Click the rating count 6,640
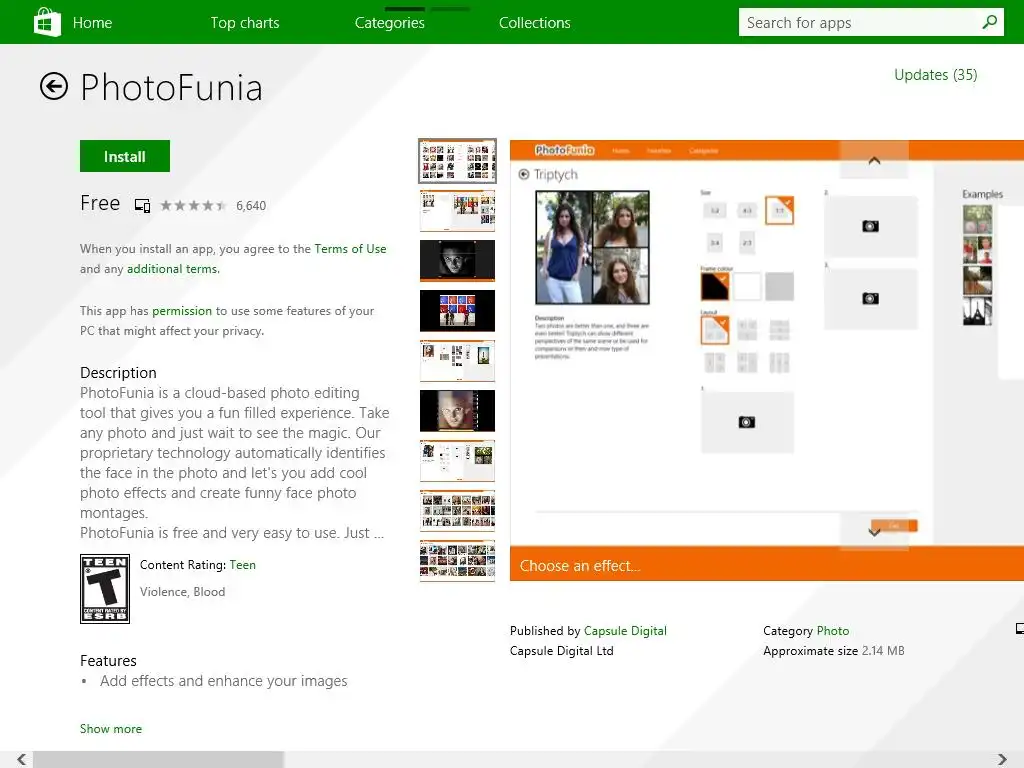The height and width of the screenshot is (768, 1024). (251, 206)
